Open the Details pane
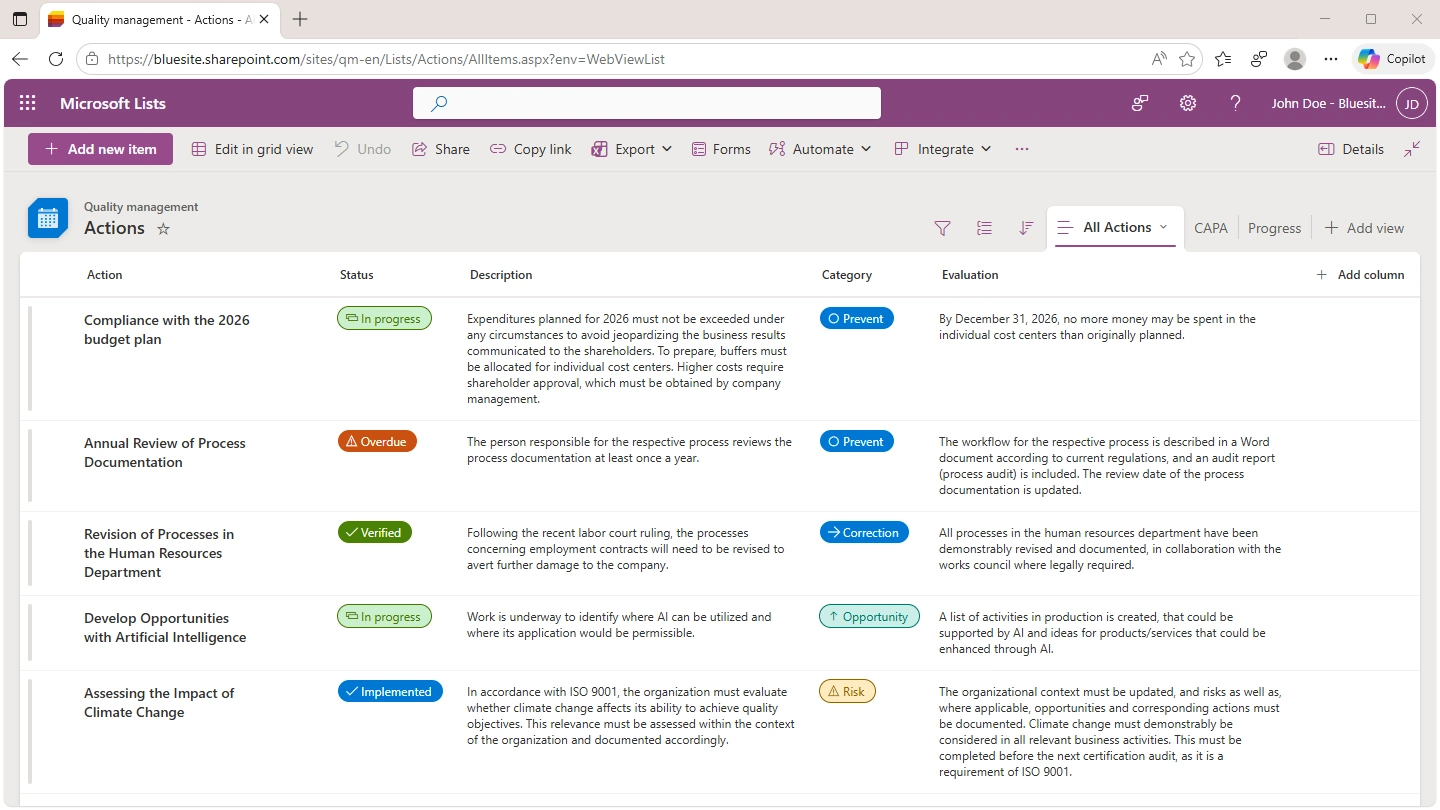 coord(1351,149)
